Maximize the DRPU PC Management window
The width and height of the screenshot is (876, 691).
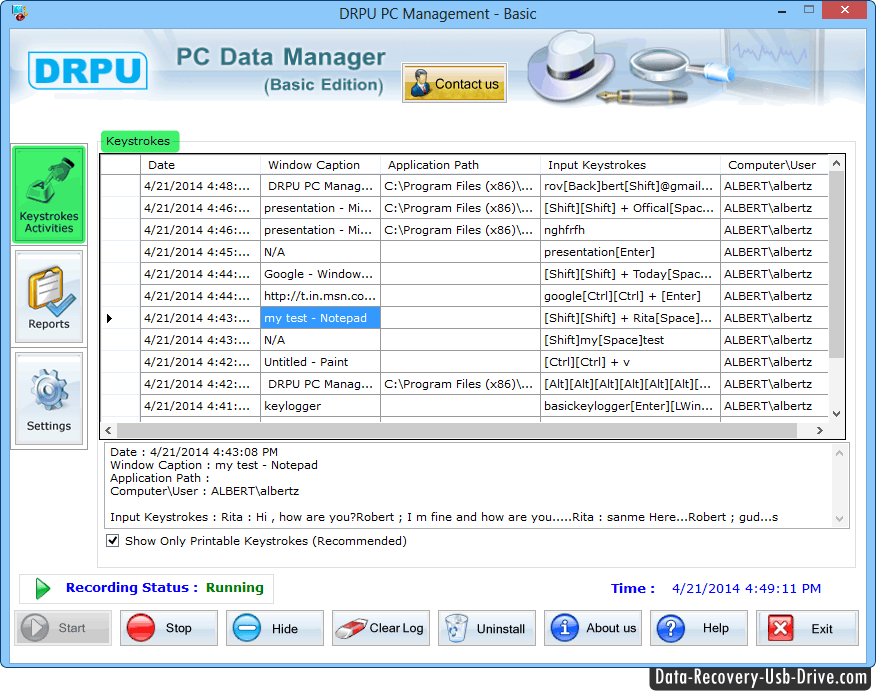pos(809,9)
